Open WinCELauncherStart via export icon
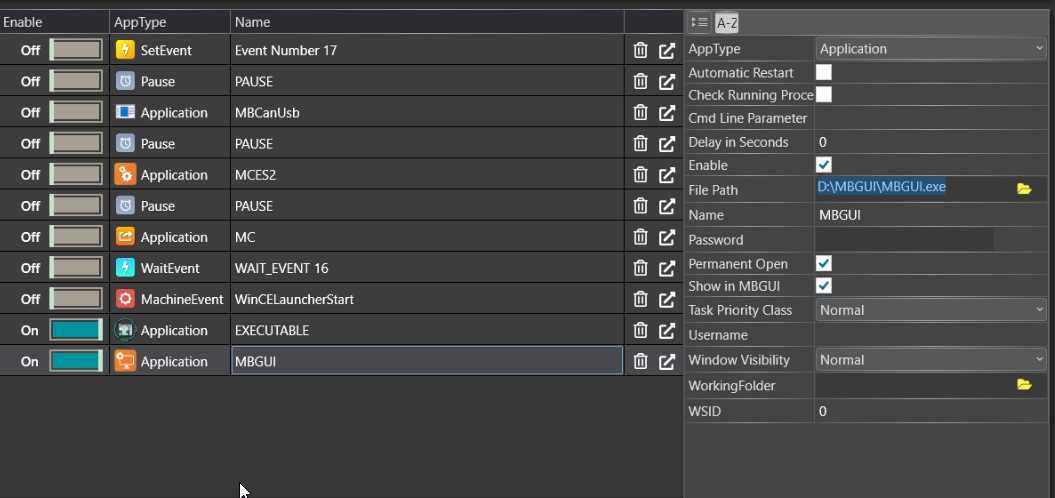Viewport: 1055px width, 498px height. (667, 299)
